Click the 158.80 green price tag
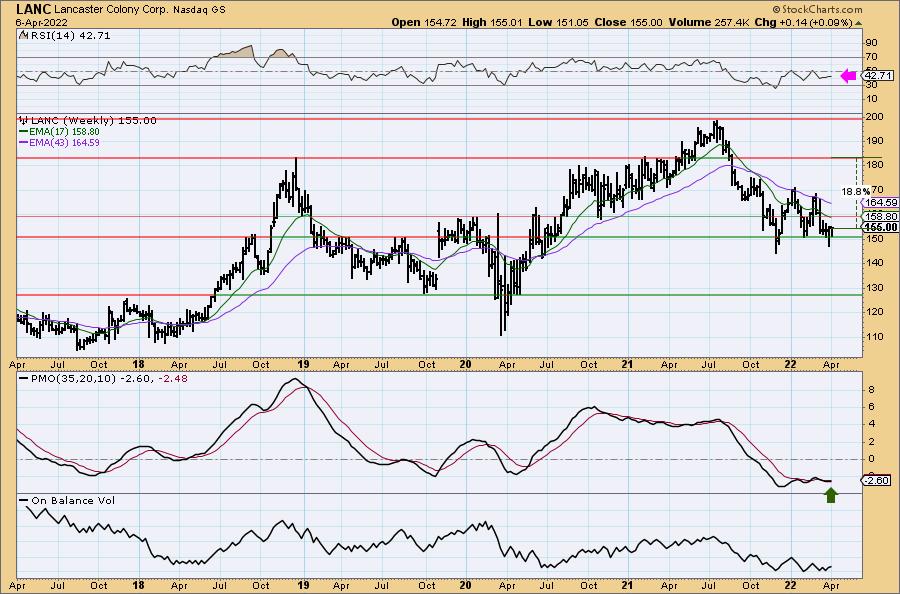The height and width of the screenshot is (594, 900). click(x=880, y=216)
